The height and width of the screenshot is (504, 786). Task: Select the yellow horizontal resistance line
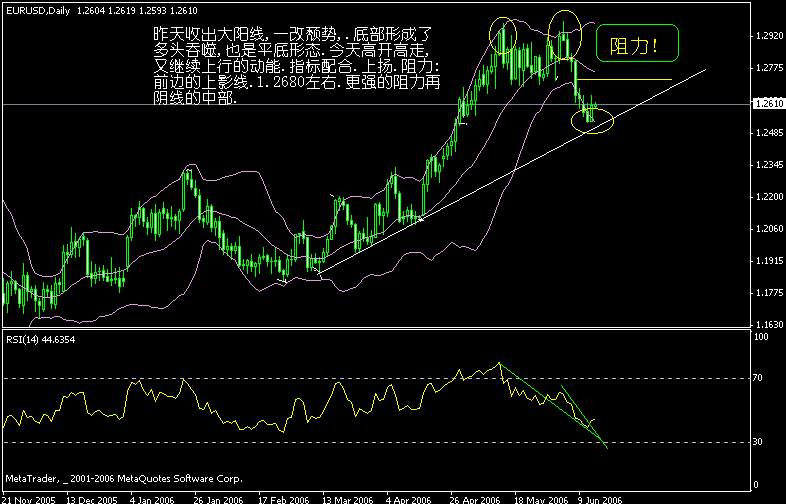pyautogui.click(x=625, y=80)
